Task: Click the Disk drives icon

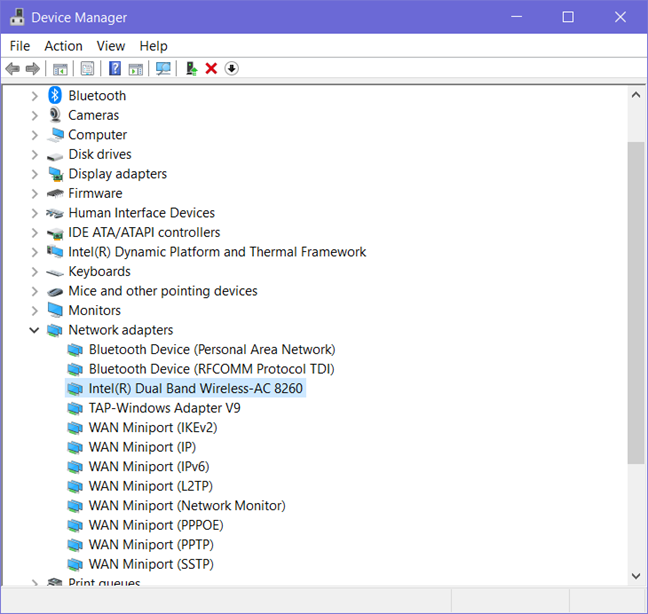Action: click(55, 157)
